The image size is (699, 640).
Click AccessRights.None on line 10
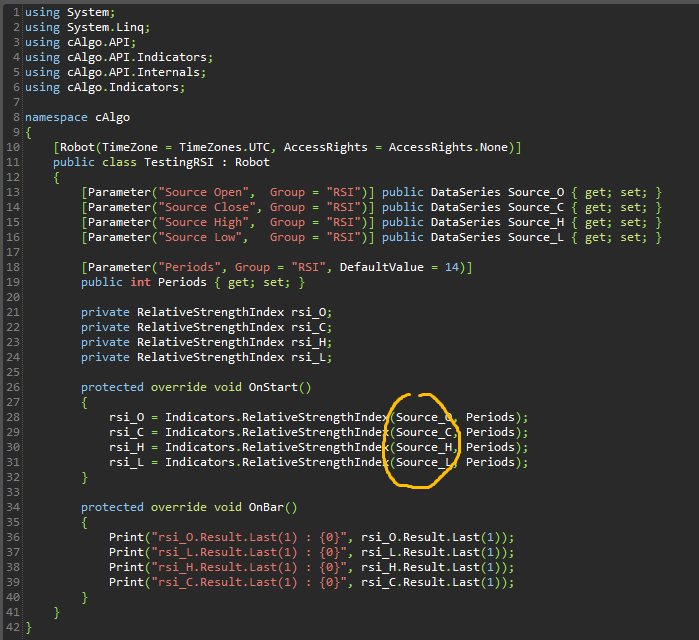(x=448, y=147)
